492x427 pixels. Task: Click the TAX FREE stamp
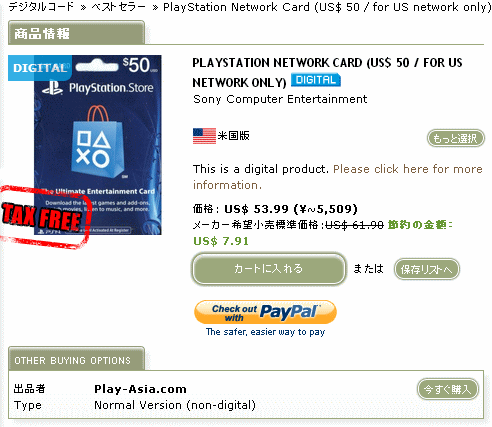pyautogui.click(x=45, y=217)
